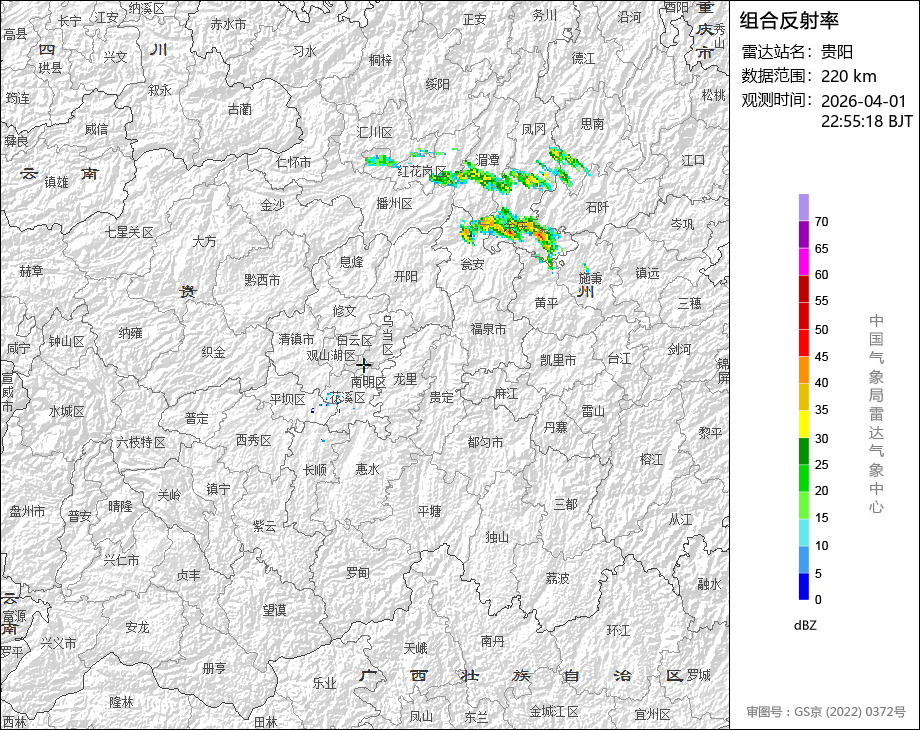Screen dimensions: 920x730
Task: Click the legend value 25
Action: coord(821,465)
